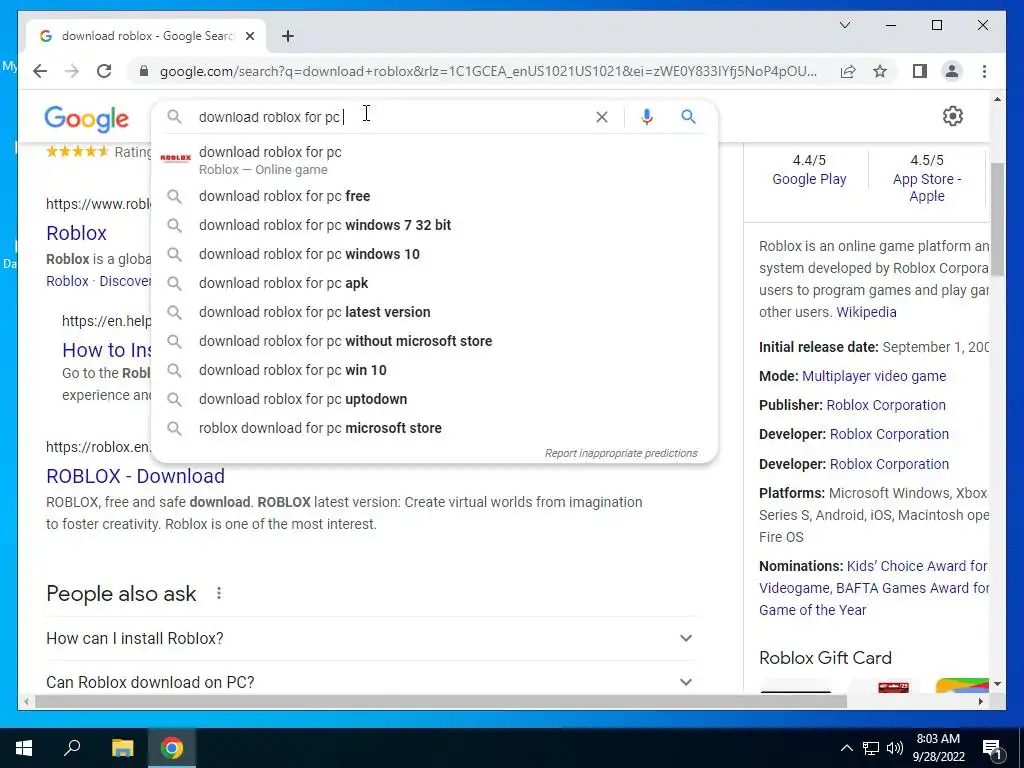The height and width of the screenshot is (768, 1024).
Task: Open the Windows Start button
Action: pyautogui.click(x=24, y=748)
